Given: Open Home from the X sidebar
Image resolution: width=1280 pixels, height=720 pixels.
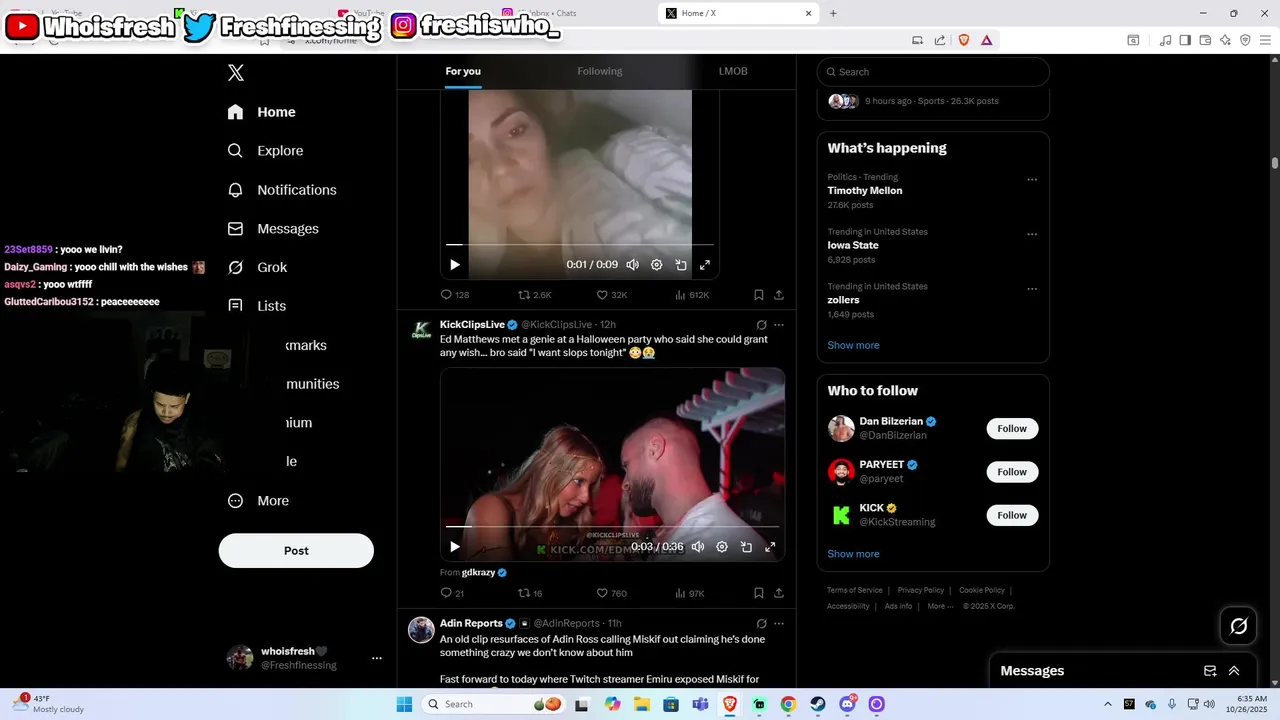Looking at the screenshot, I should pos(262,112).
